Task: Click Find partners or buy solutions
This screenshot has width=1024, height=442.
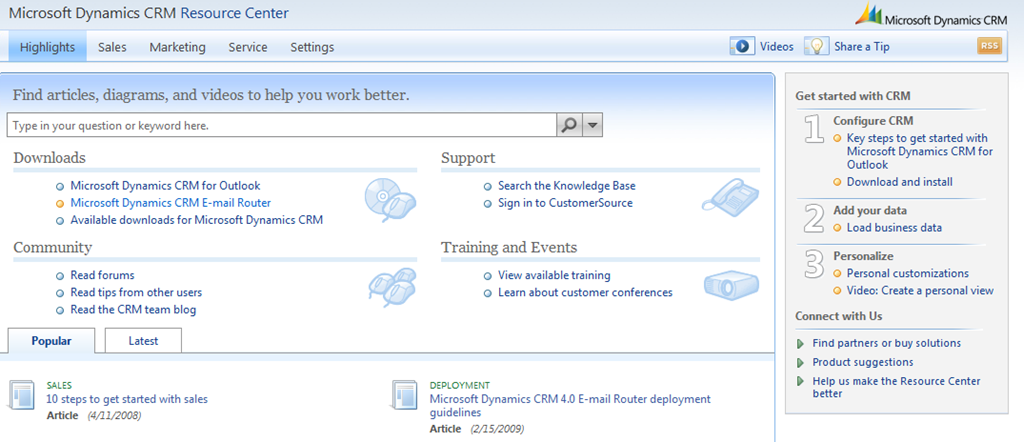Action: point(886,343)
